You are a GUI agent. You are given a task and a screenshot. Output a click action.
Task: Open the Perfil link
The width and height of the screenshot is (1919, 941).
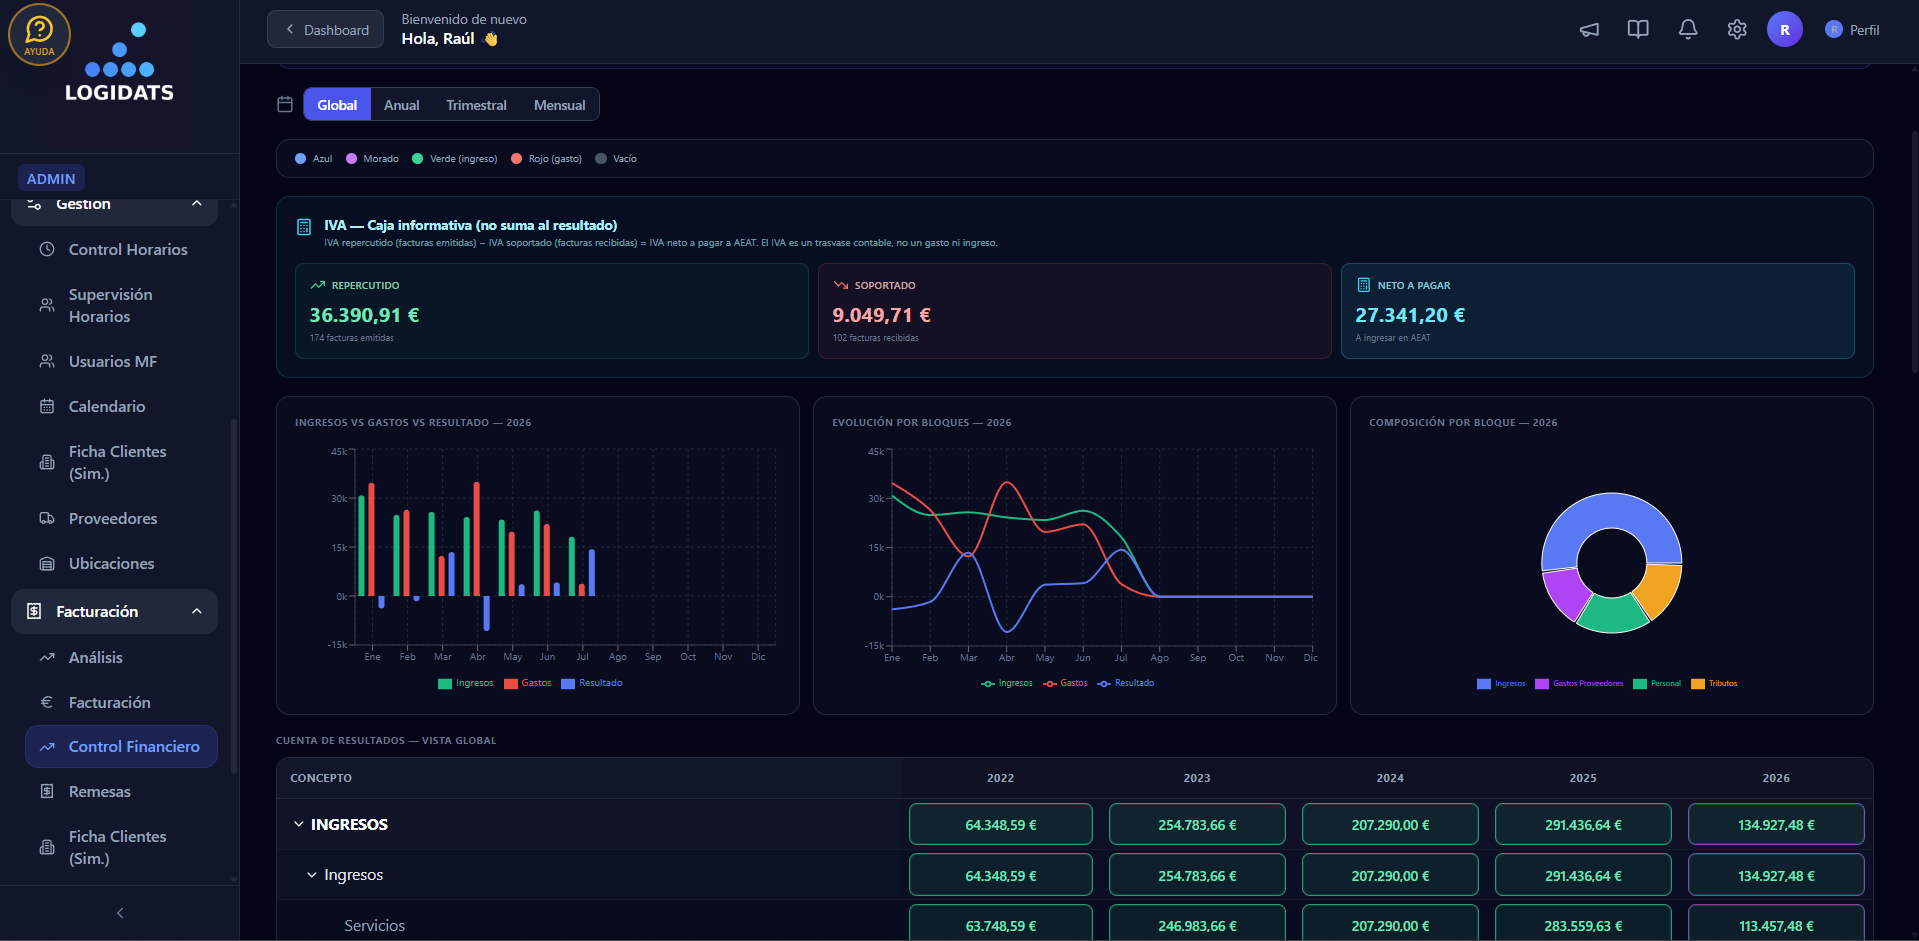(x=1853, y=30)
